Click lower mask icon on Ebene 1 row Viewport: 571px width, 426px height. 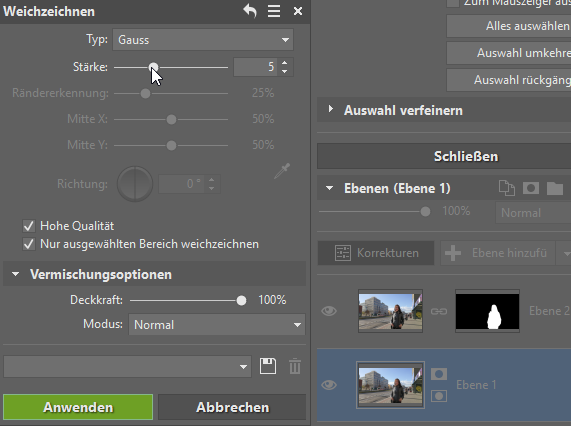pyautogui.click(x=439, y=396)
